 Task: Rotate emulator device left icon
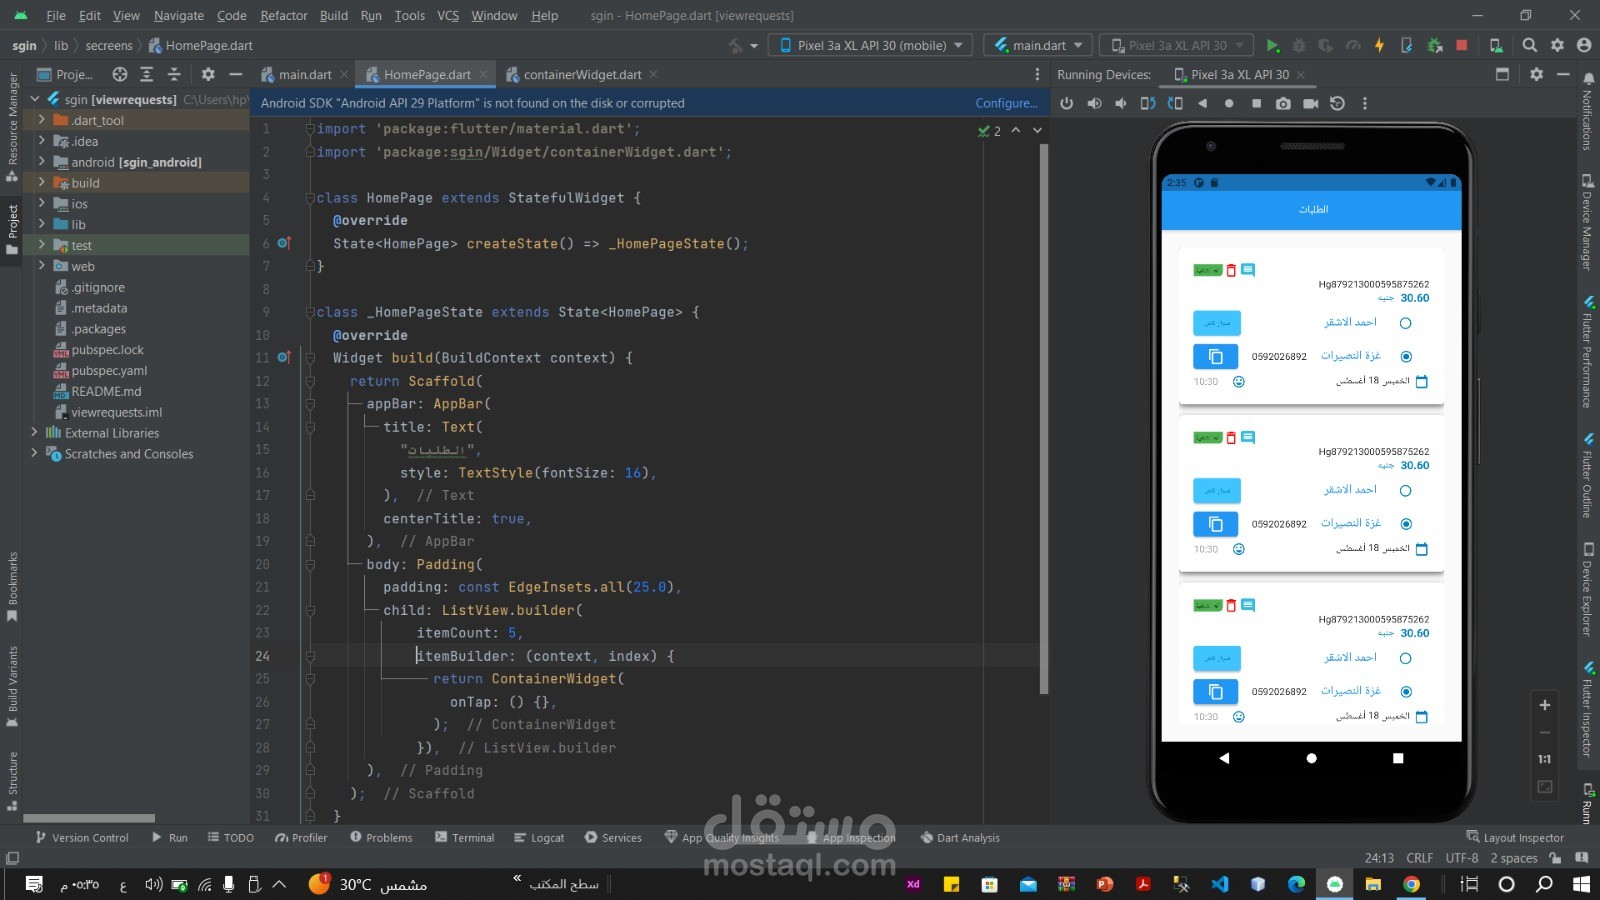[x=1148, y=103]
